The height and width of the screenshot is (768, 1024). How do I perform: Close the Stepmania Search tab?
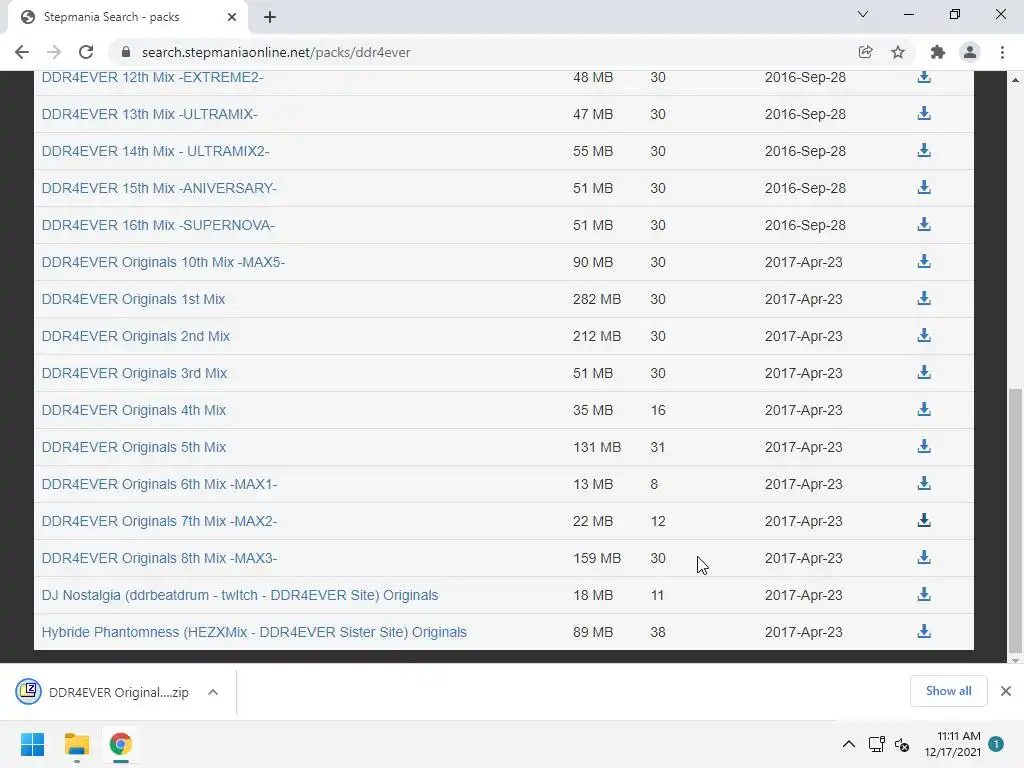coord(232,17)
